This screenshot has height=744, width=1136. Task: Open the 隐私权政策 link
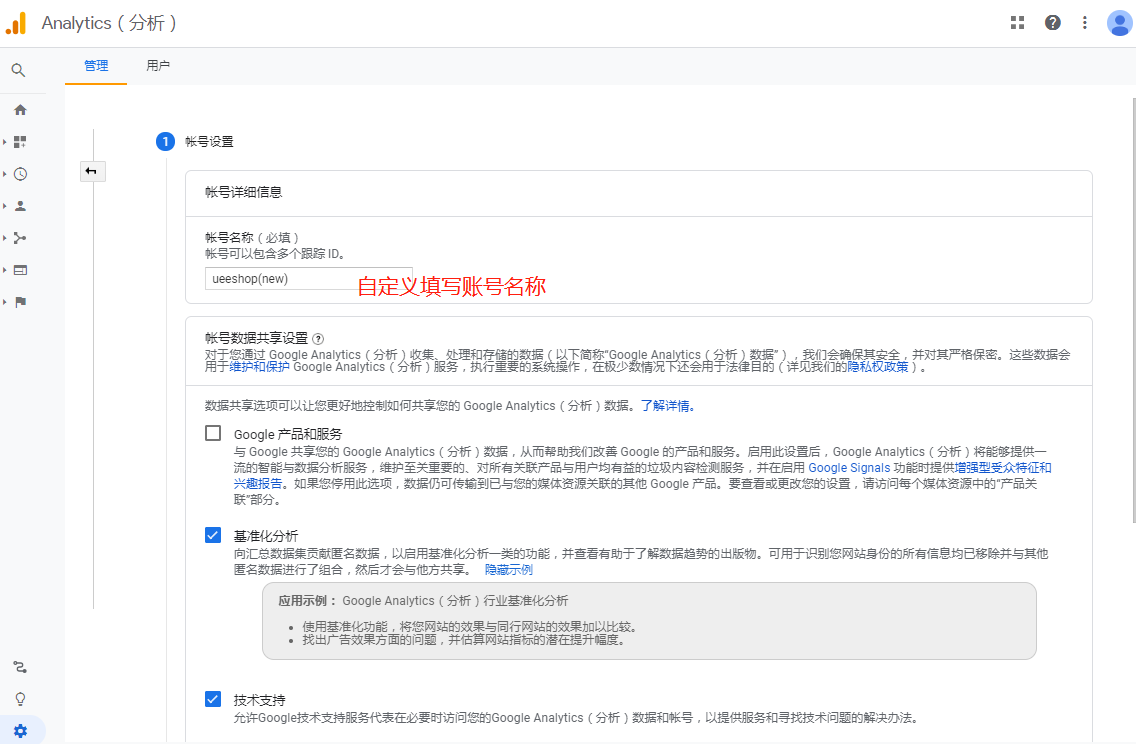pyautogui.click(x=878, y=367)
